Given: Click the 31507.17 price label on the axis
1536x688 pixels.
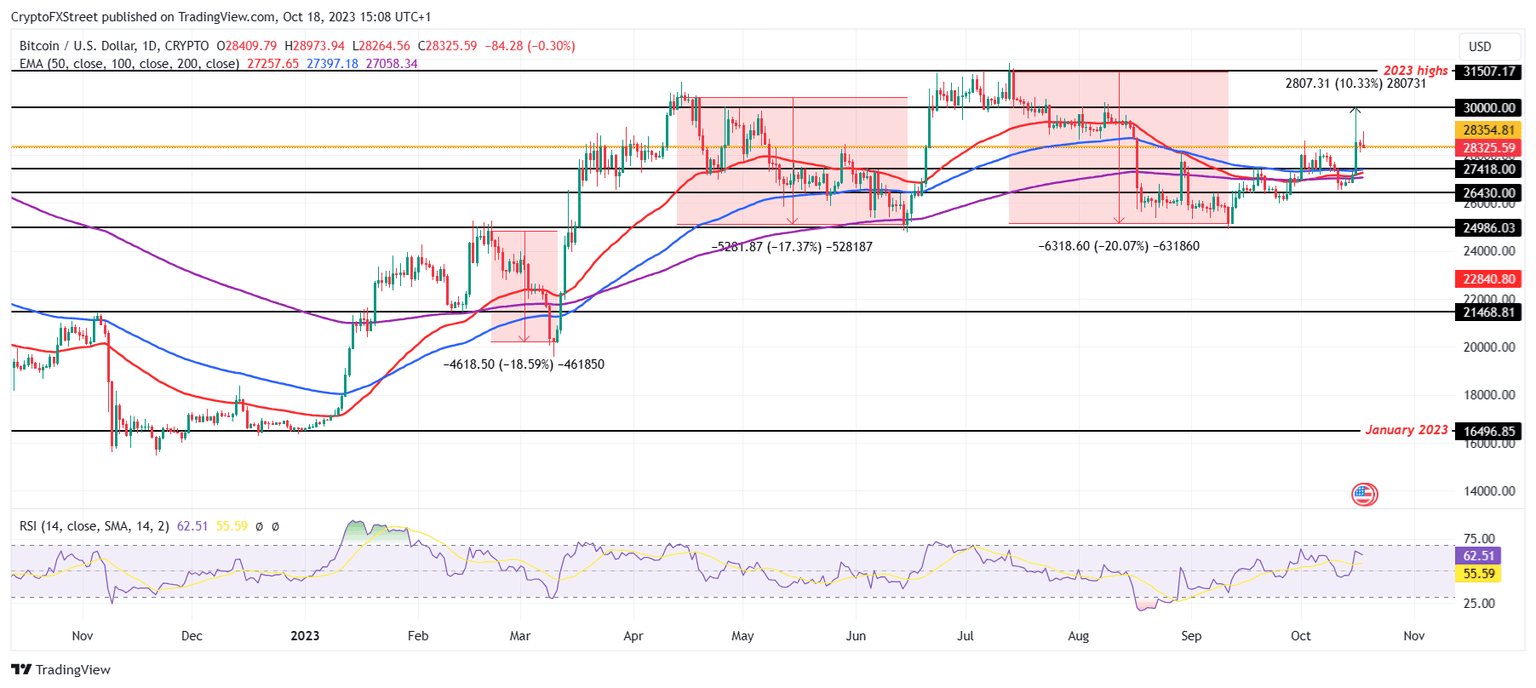Looking at the screenshot, I should pyautogui.click(x=1489, y=71).
